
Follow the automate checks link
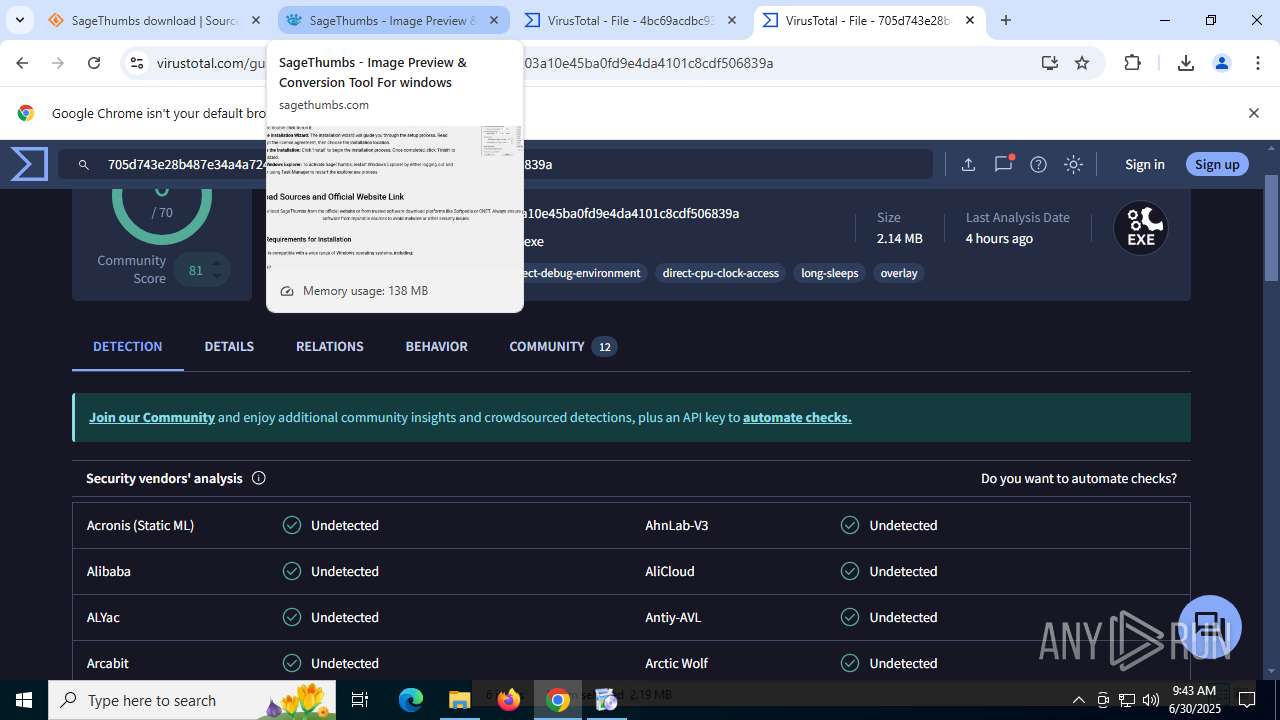click(x=797, y=417)
